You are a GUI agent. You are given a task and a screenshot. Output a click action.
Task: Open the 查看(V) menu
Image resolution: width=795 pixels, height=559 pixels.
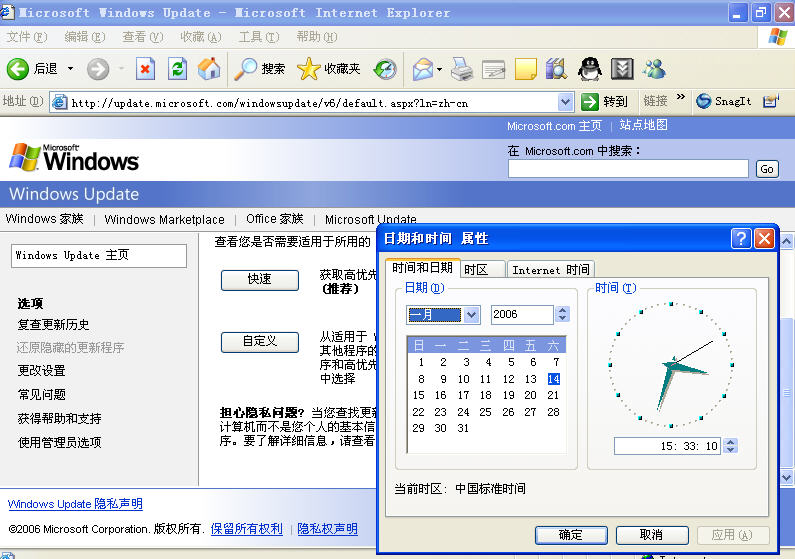(x=142, y=37)
